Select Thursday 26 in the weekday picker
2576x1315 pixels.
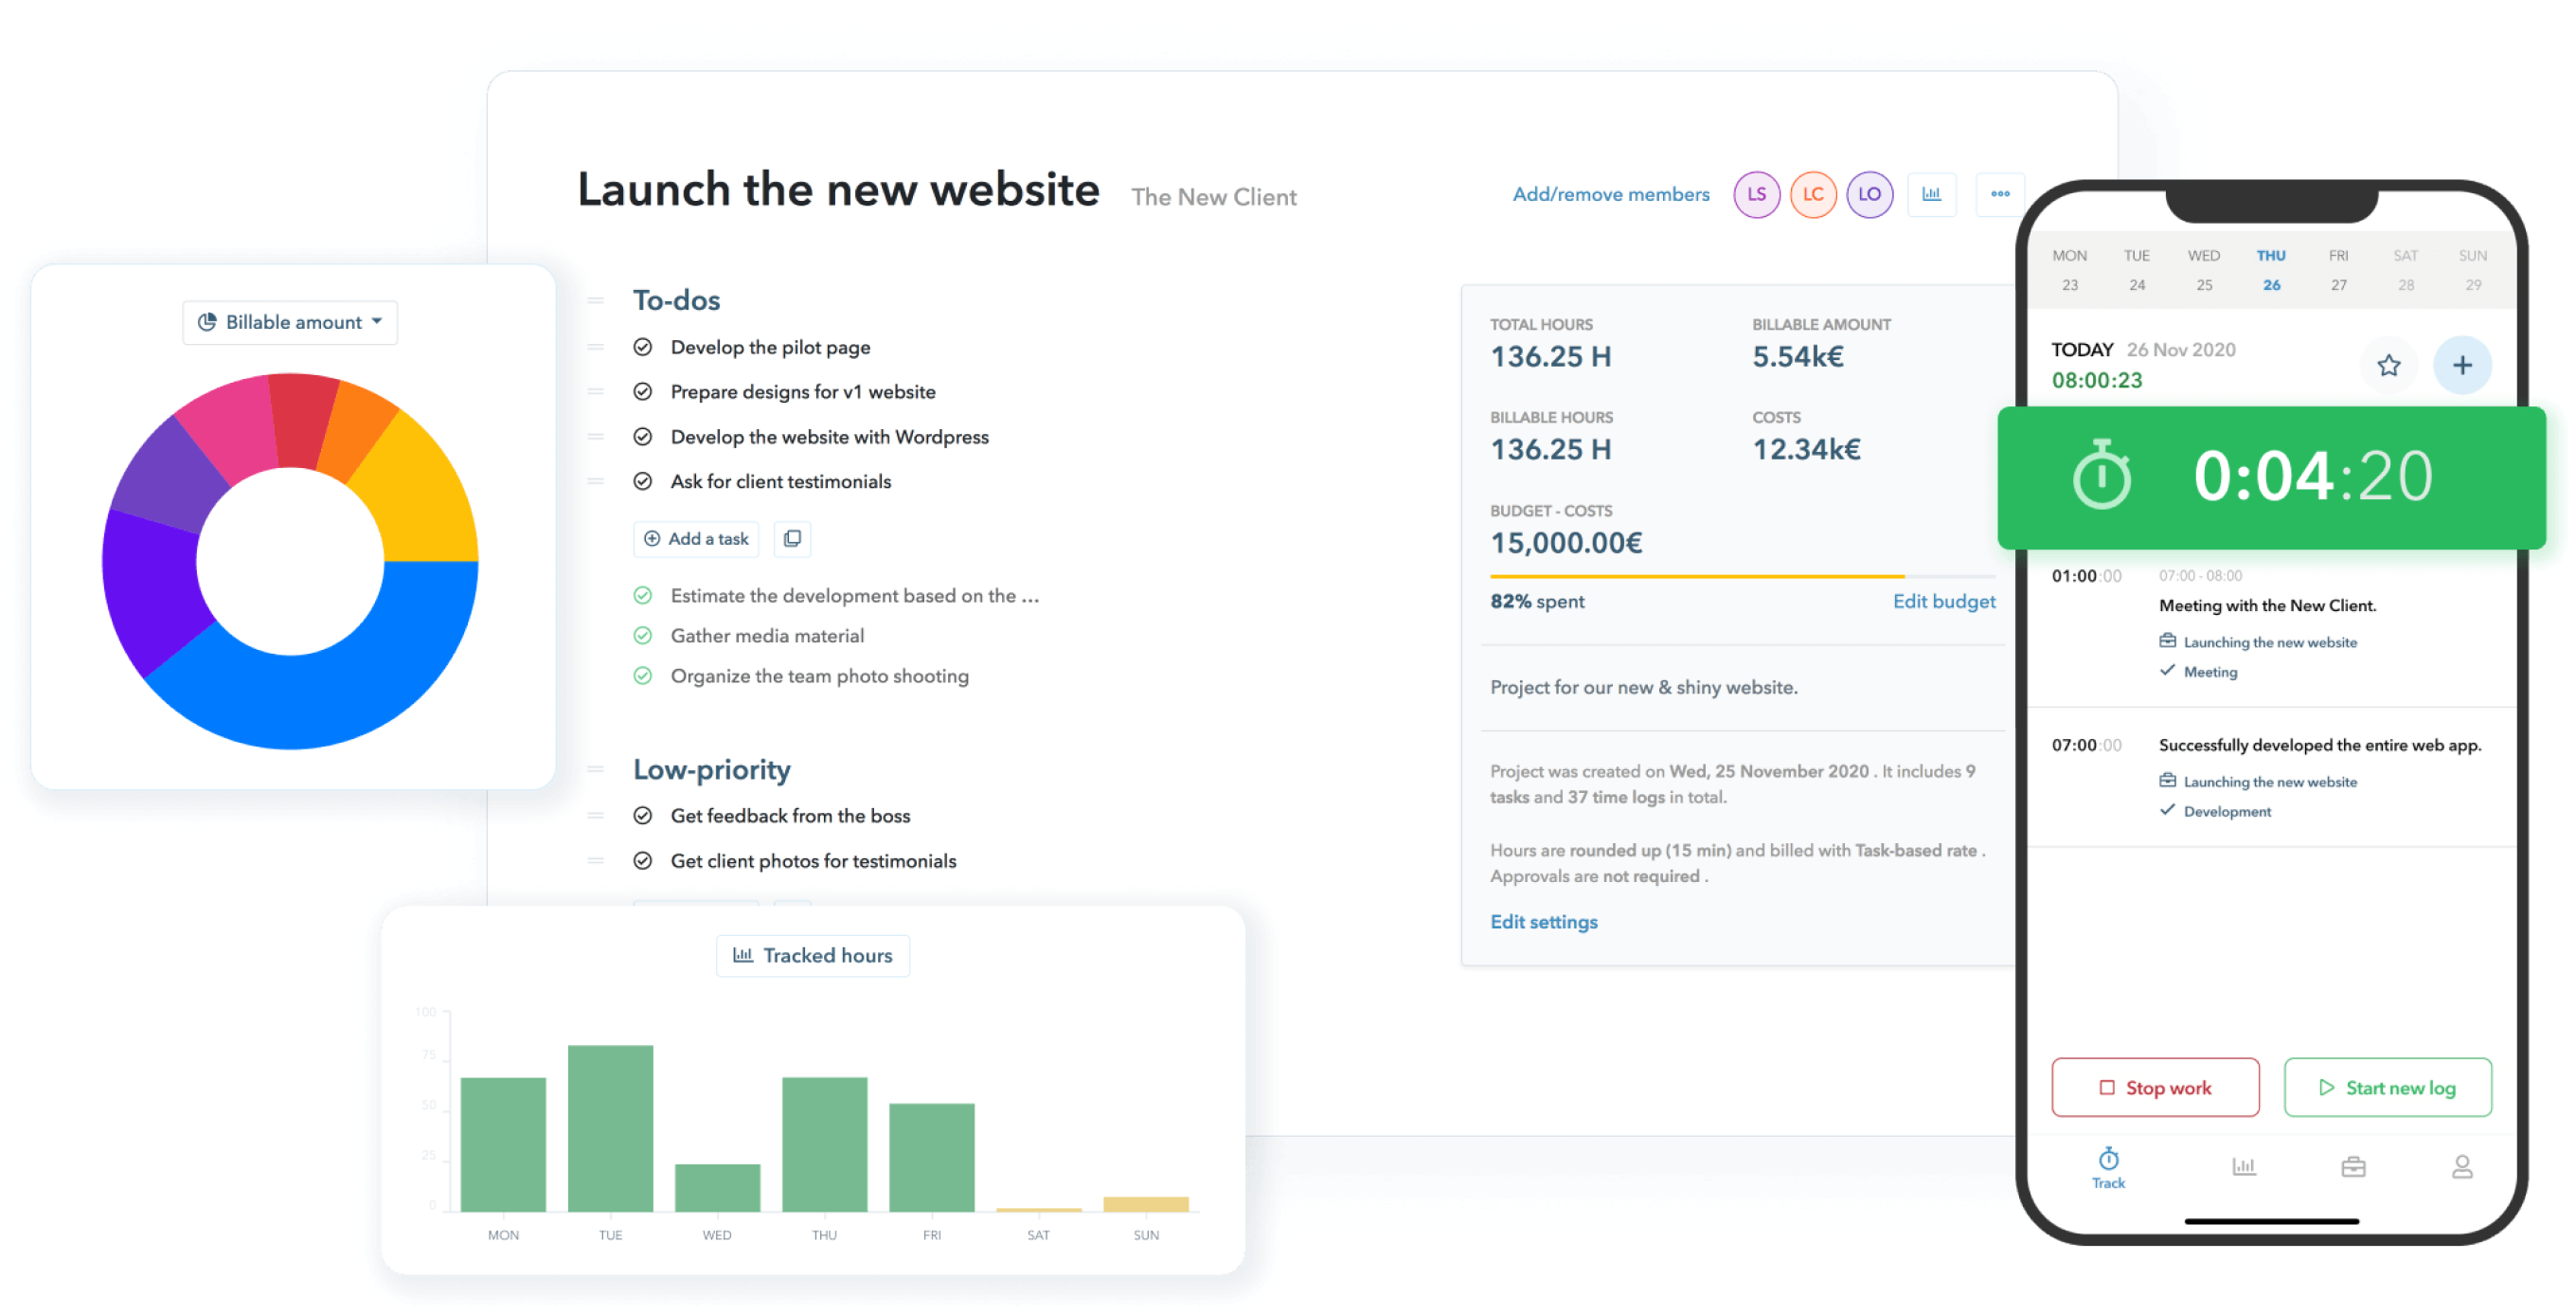(2271, 270)
